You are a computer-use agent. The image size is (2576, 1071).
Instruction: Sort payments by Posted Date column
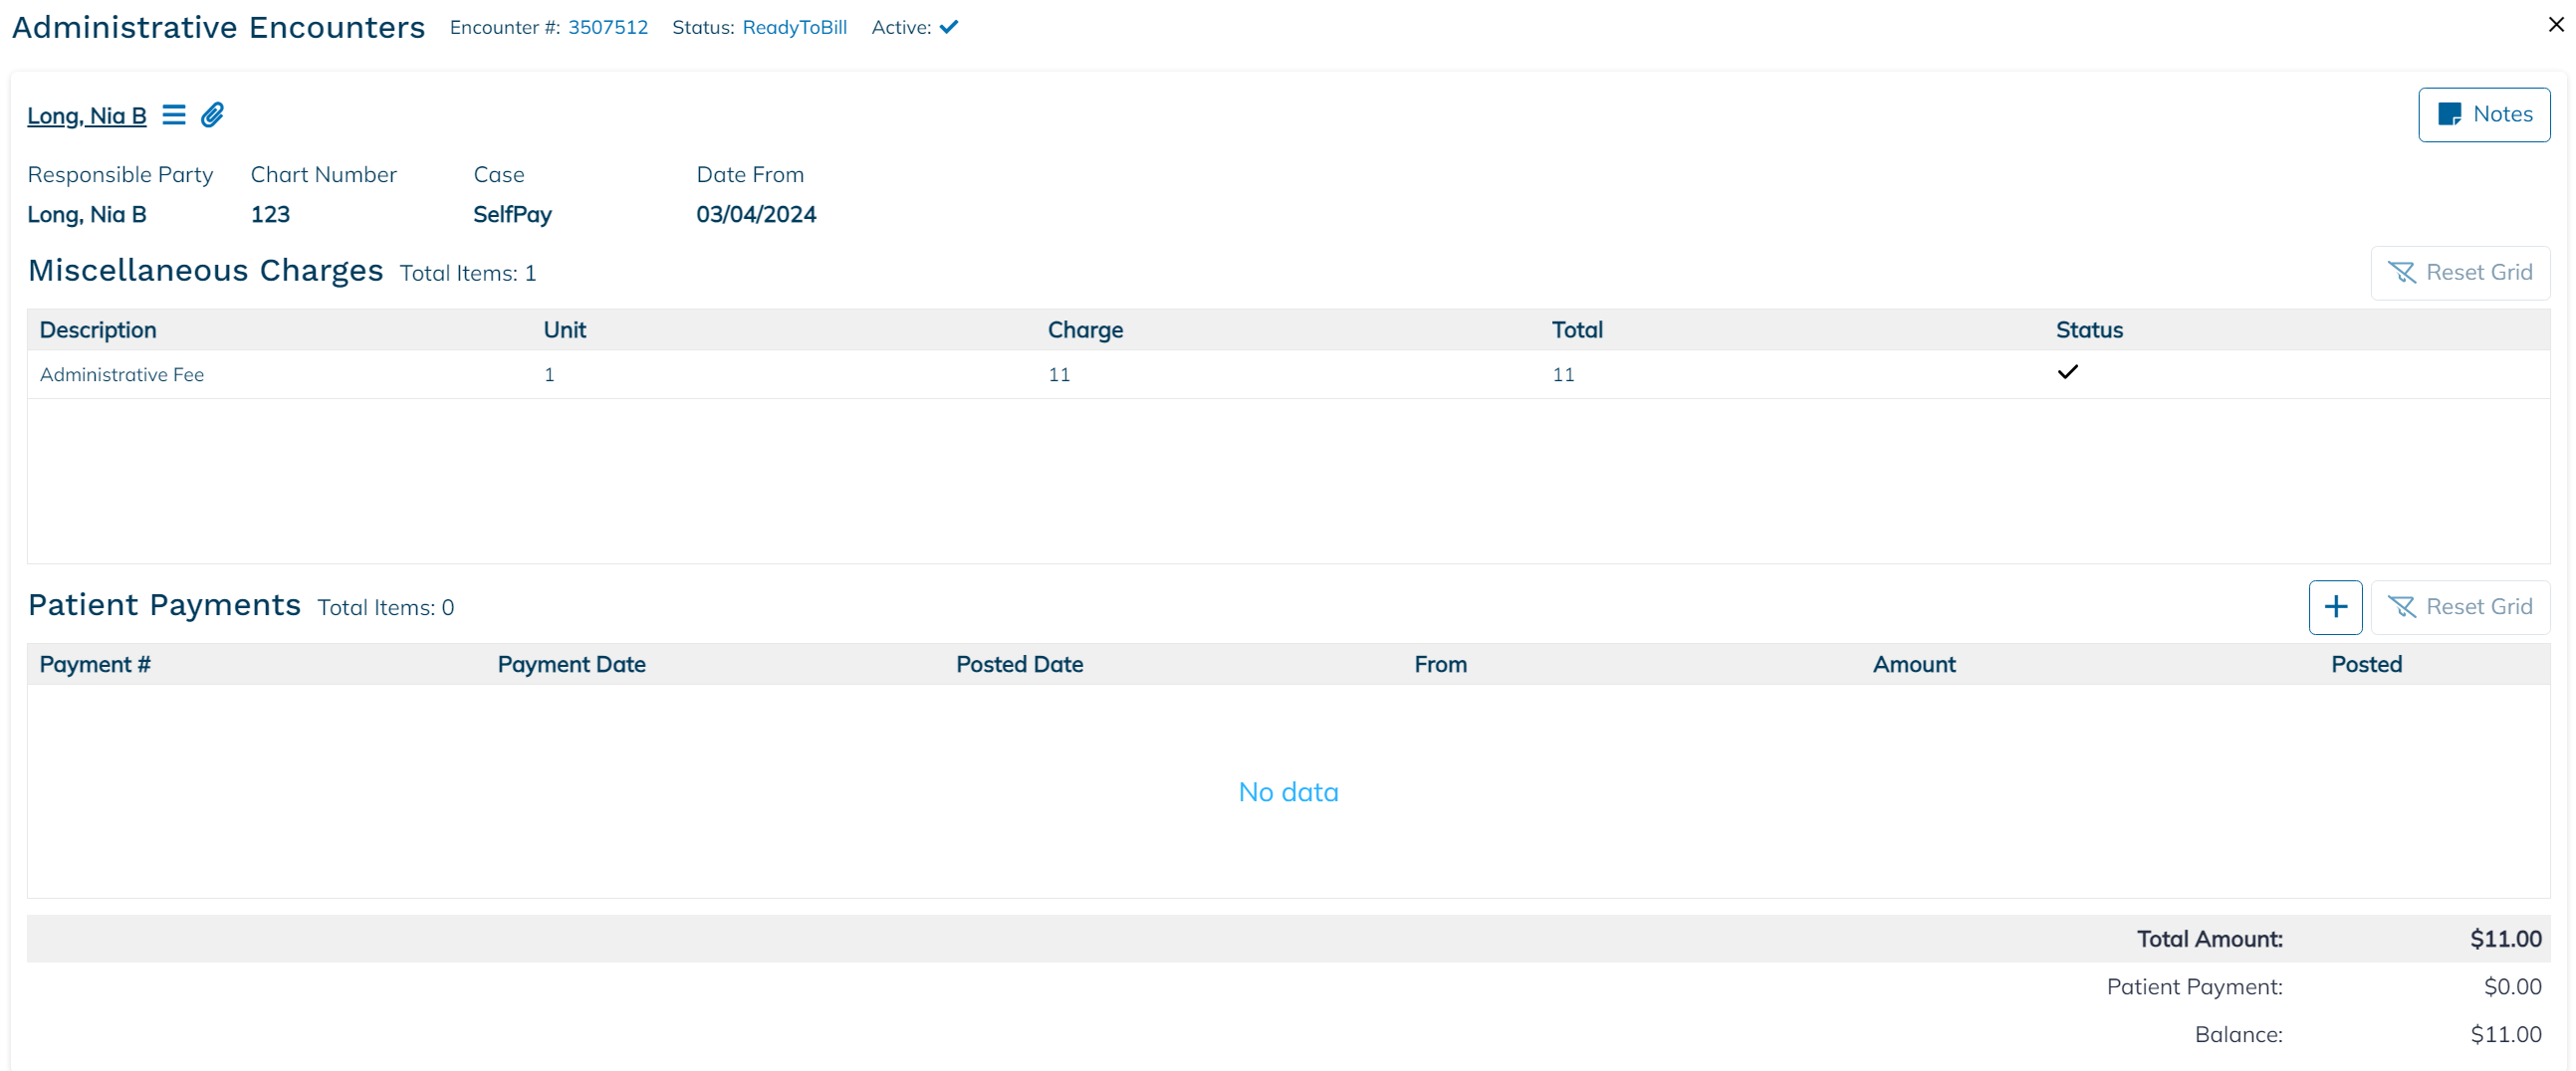[1019, 664]
